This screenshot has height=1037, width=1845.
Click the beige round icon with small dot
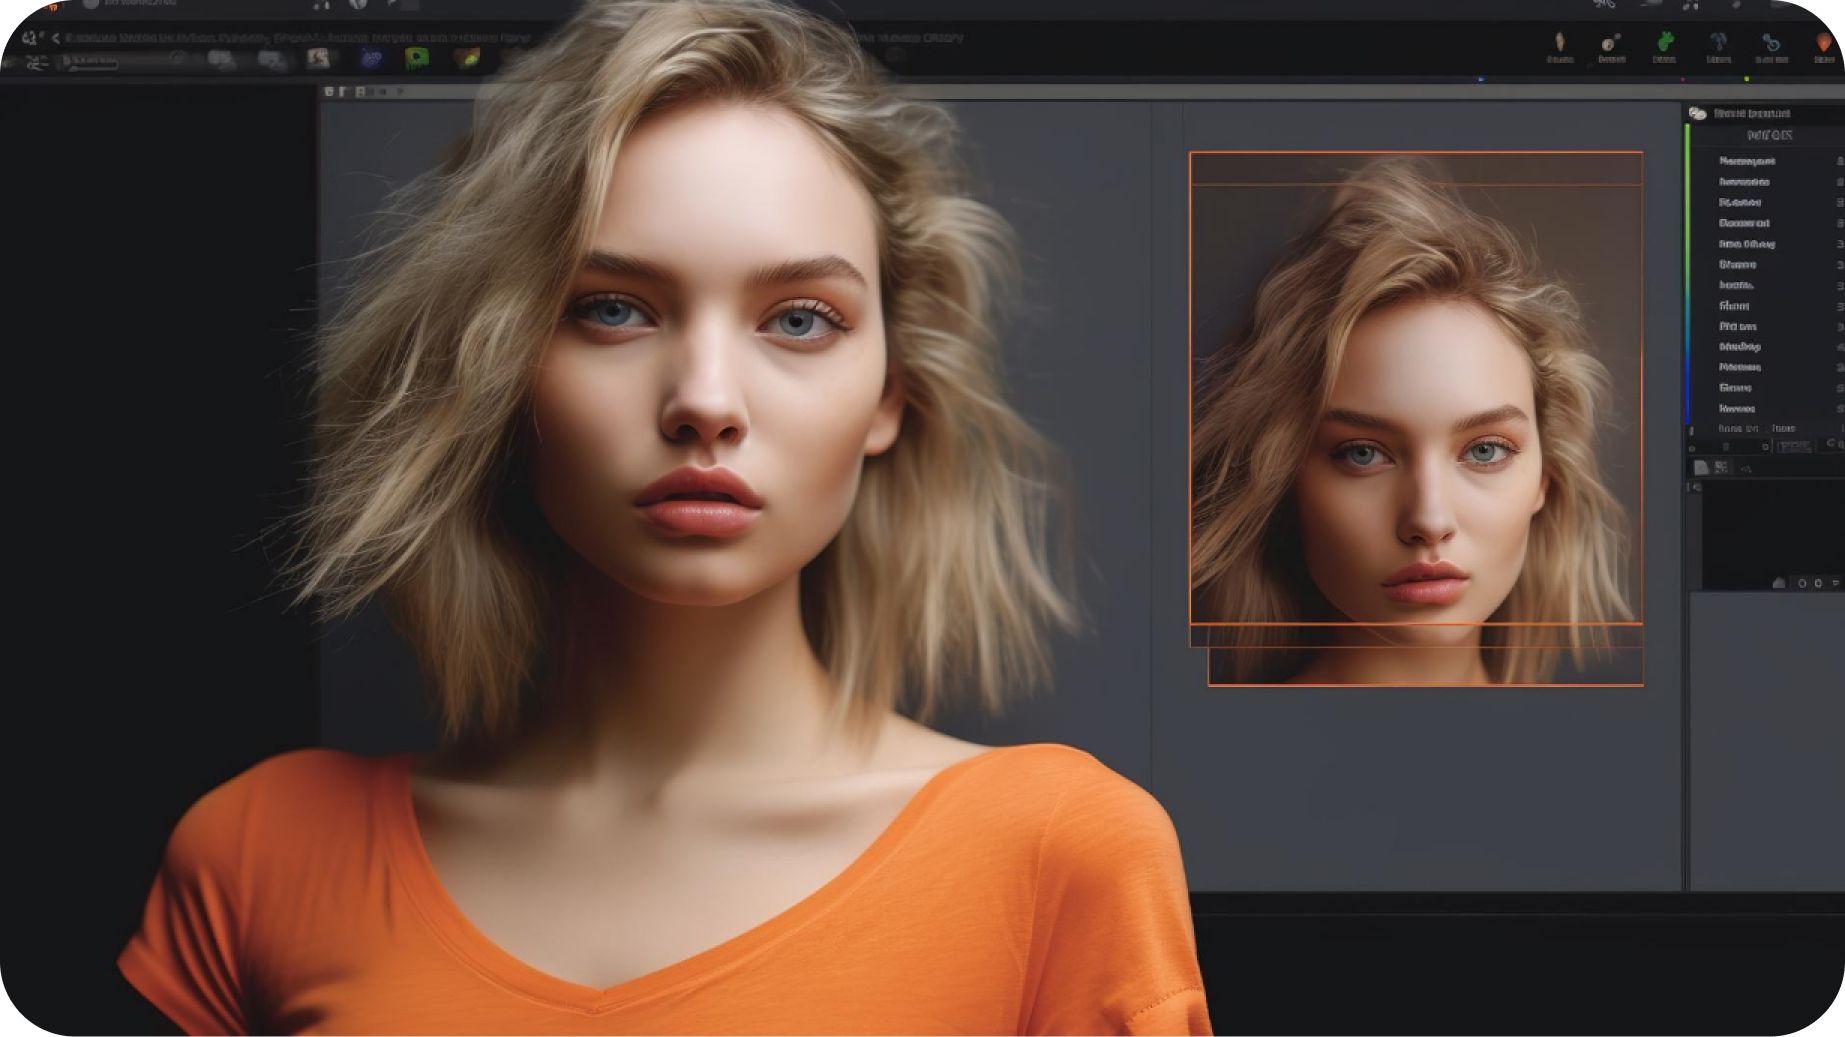1611,43
